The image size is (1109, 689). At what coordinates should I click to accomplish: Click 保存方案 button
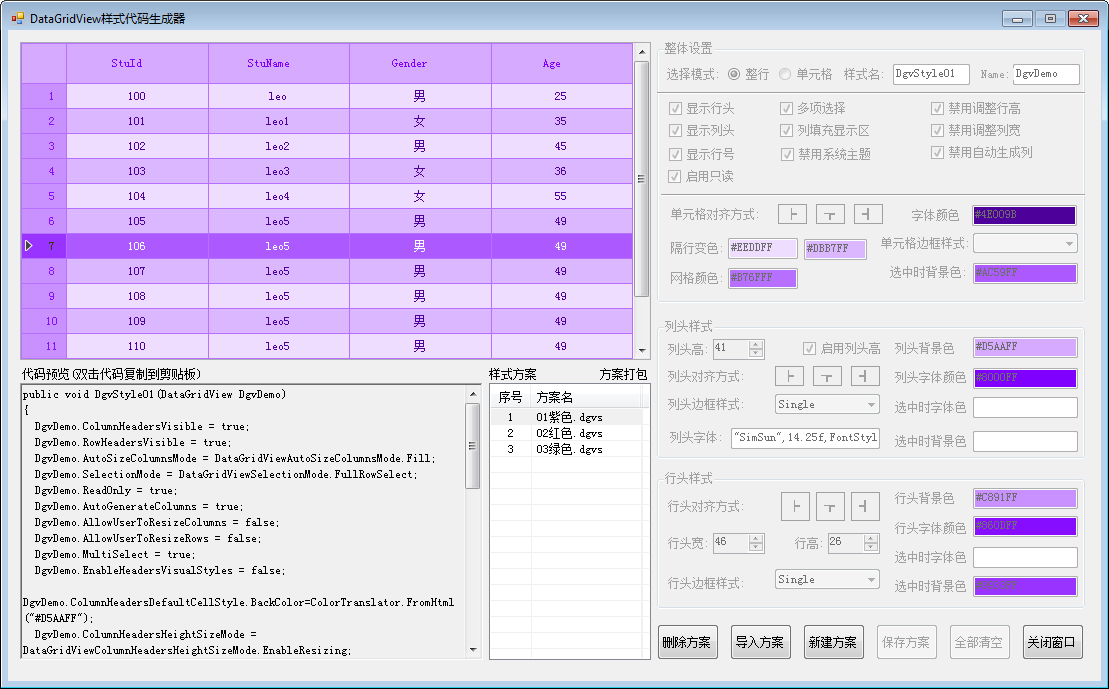pos(907,642)
